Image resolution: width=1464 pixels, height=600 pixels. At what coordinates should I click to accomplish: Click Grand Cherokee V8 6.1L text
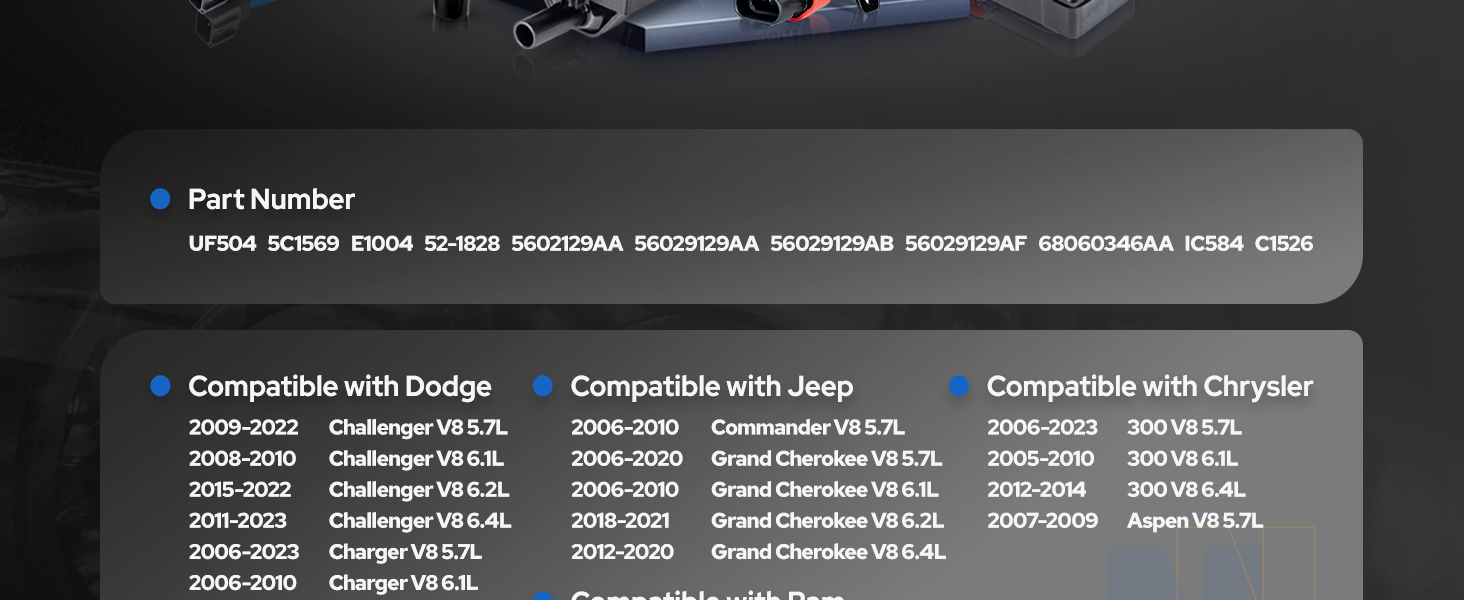pyautogui.click(x=825, y=489)
